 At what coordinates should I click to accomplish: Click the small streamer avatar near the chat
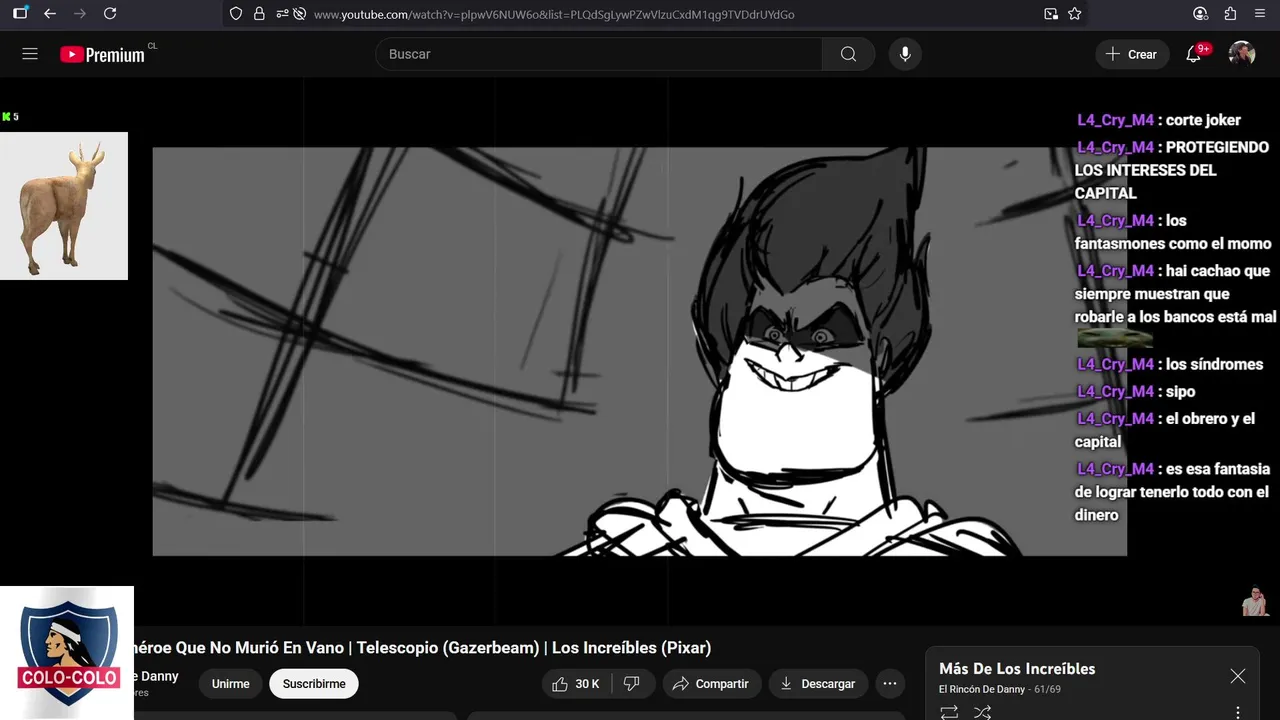pos(1255,601)
